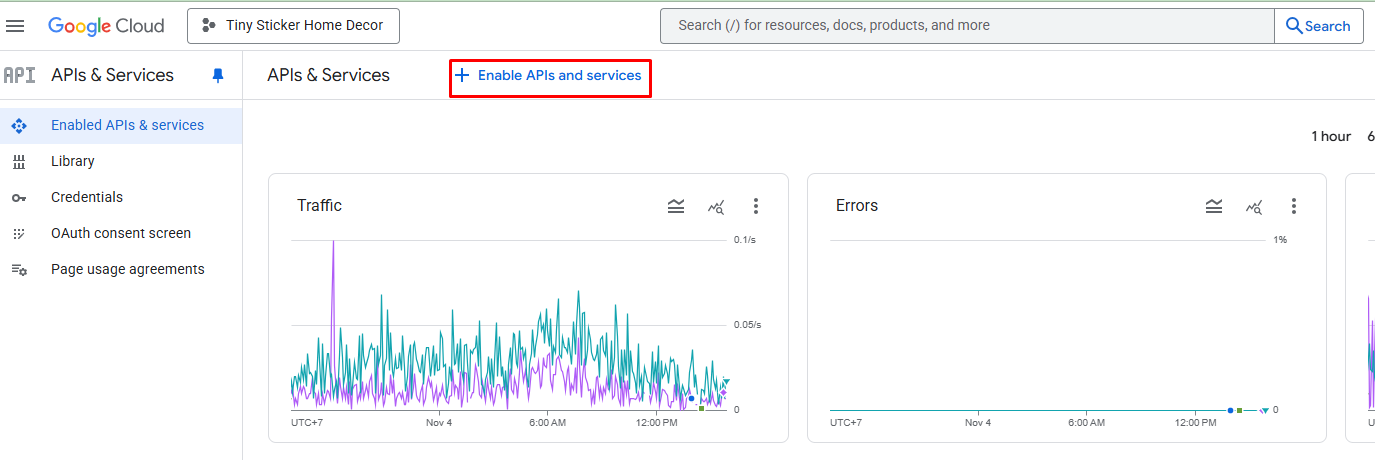1375x460 pixels.
Task: Open project picker Tiny Sticker Home Decor
Action: (293, 26)
